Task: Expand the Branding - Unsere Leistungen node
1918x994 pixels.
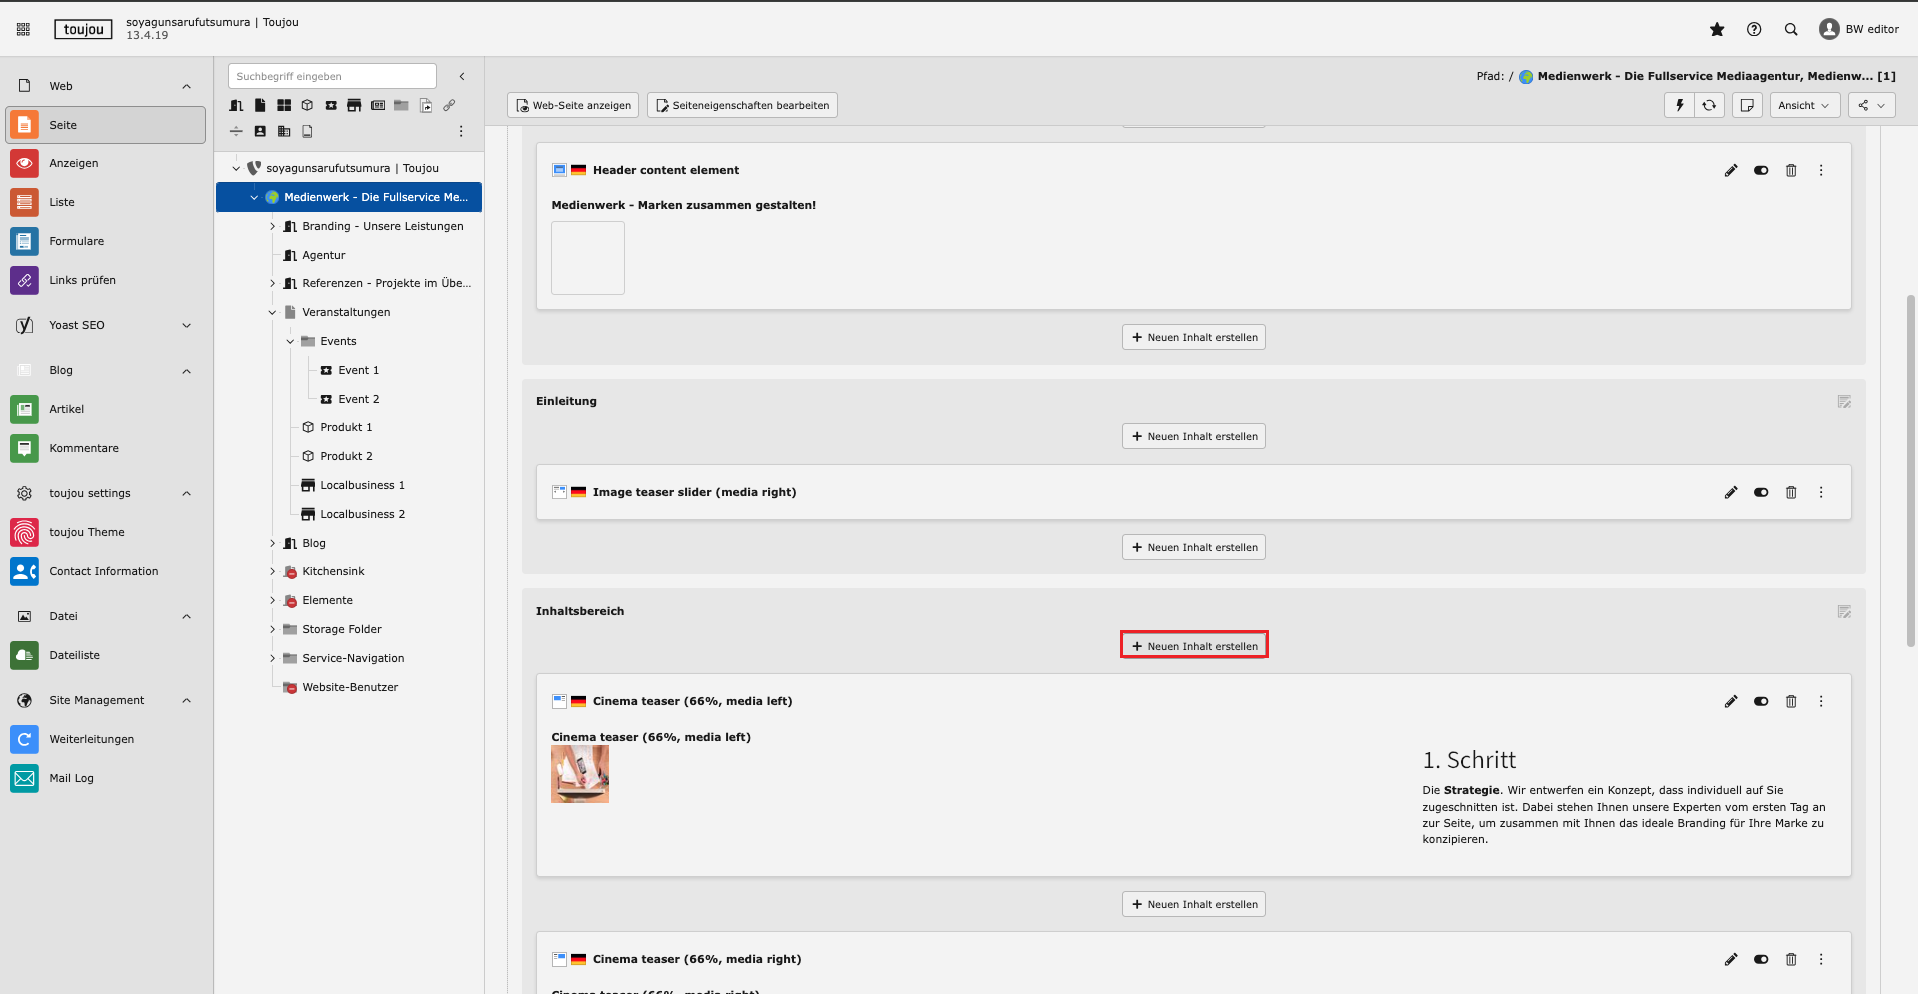Action: [272, 227]
